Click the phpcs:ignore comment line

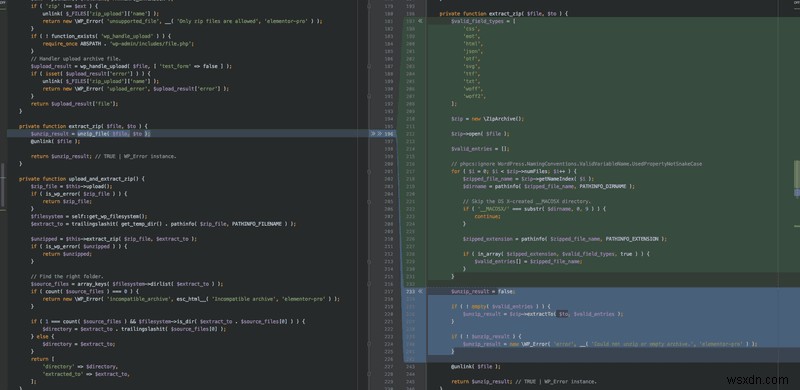[577, 164]
